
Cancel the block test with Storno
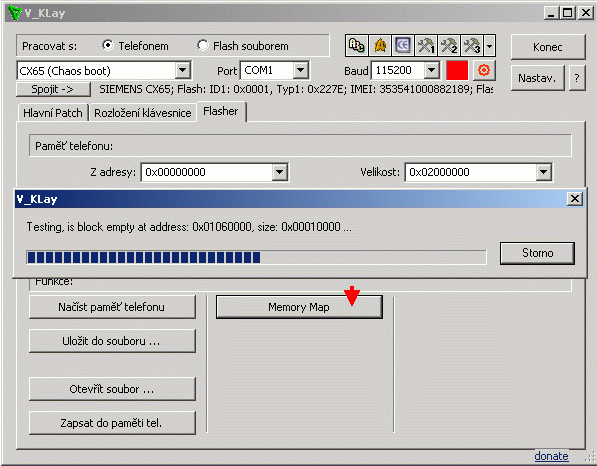pyautogui.click(x=537, y=253)
